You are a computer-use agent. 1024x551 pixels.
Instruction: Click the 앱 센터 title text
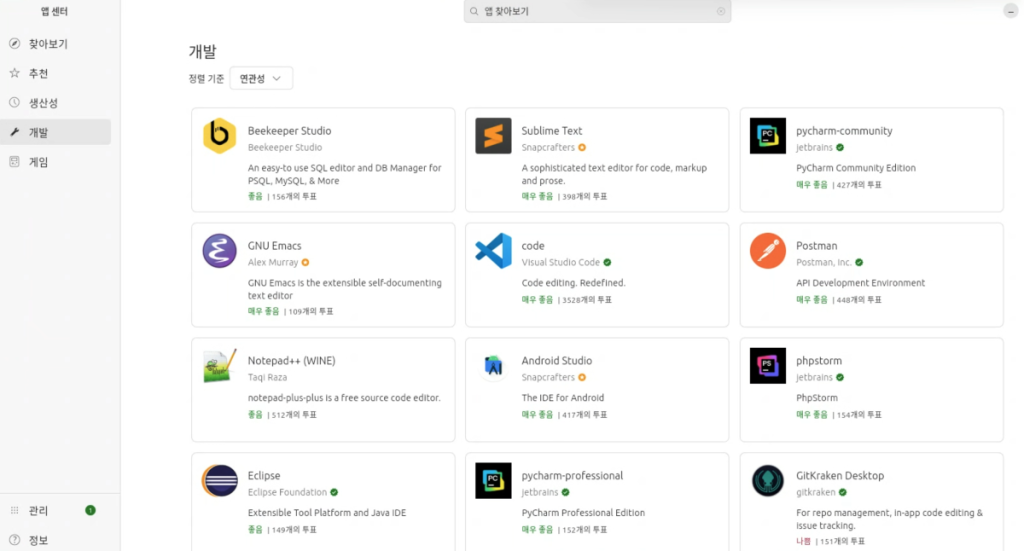point(54,11)
